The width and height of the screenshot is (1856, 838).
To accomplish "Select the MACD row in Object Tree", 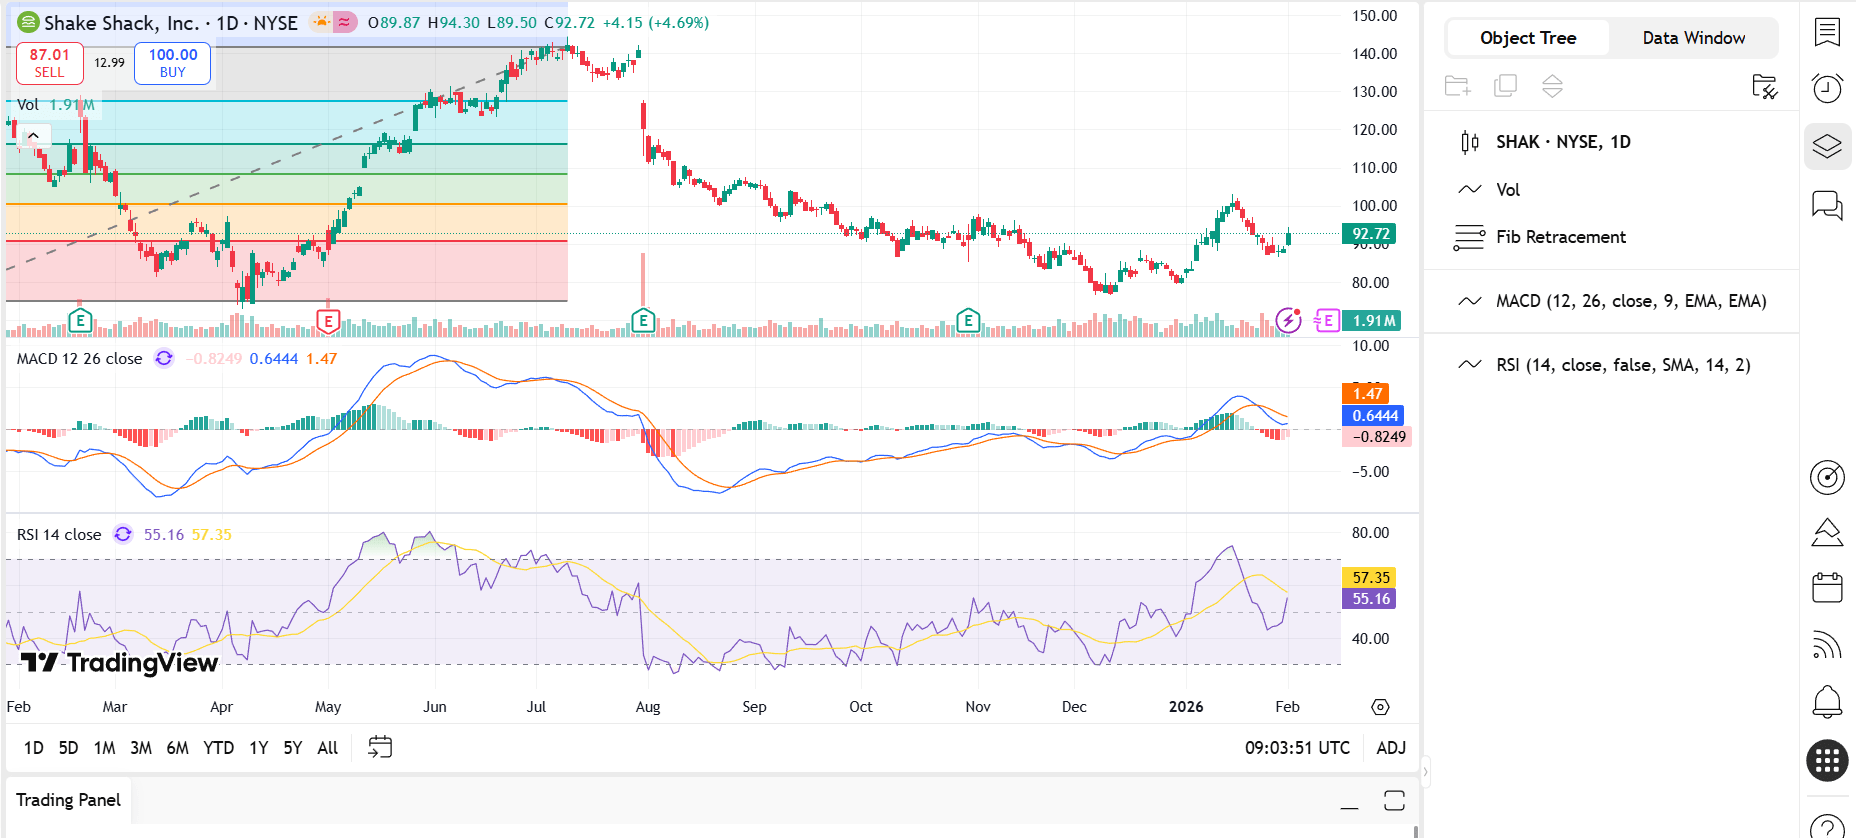I will pos(1612,301).
